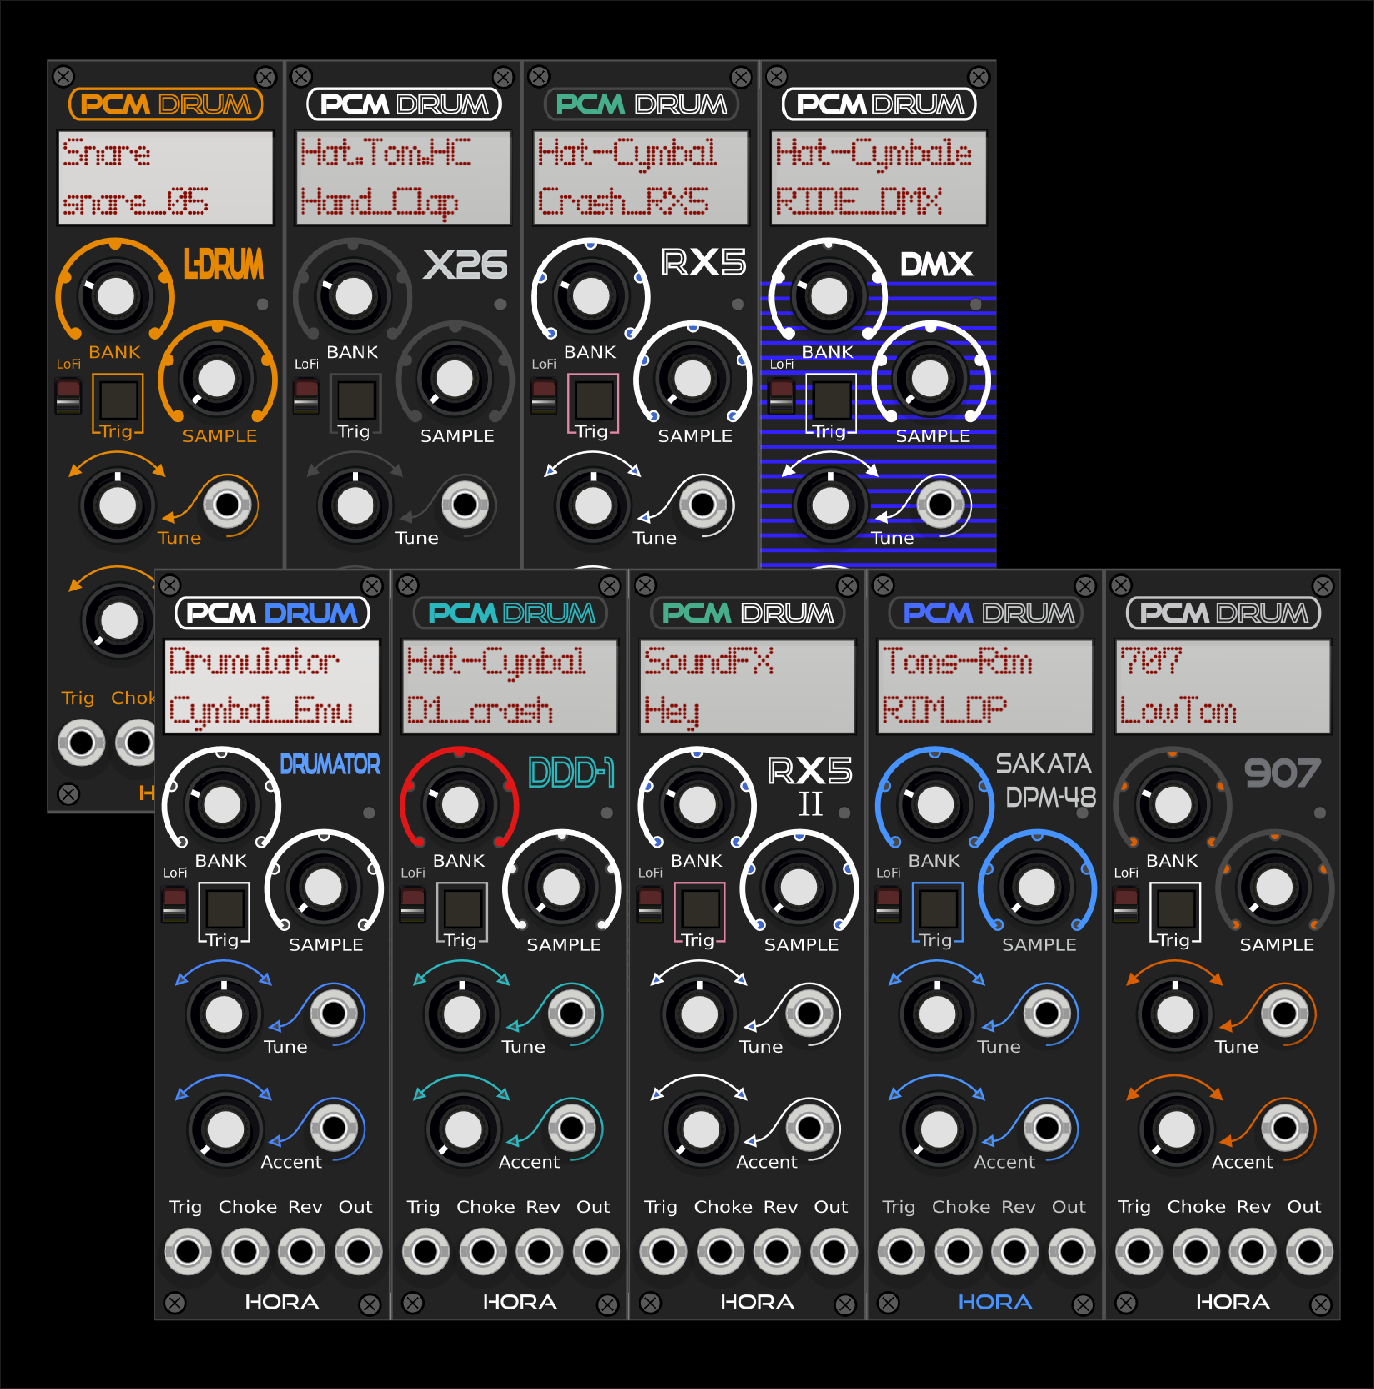Click the DRUMATOR model label
This screenshot has height=1389, width=1374.
[x=330, y=764]
